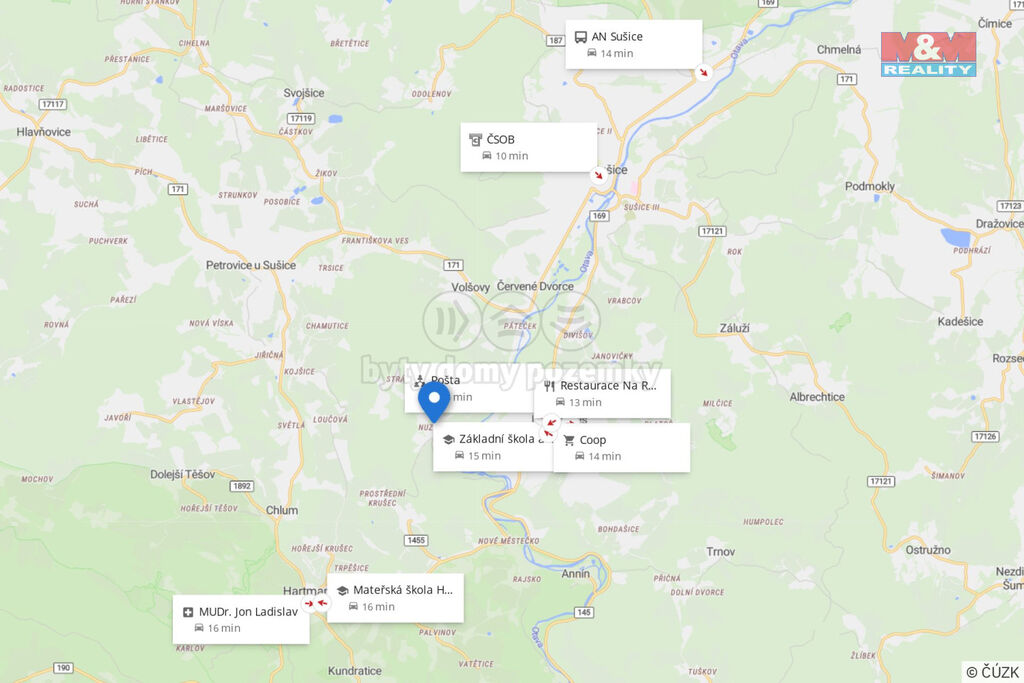Click the red arrow marker below ČSOB card

598,175
